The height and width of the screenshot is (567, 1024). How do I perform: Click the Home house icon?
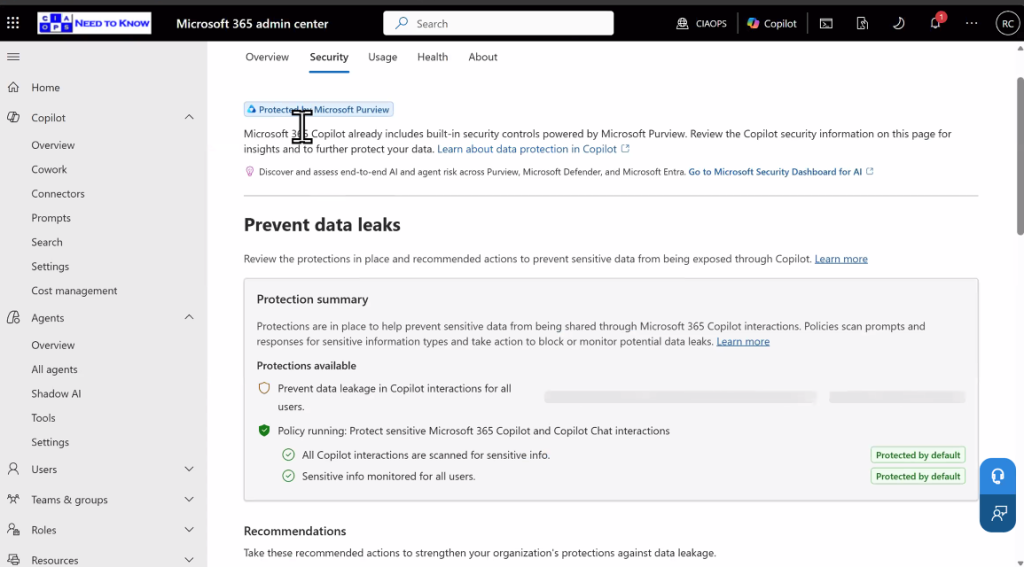point(13,87)
